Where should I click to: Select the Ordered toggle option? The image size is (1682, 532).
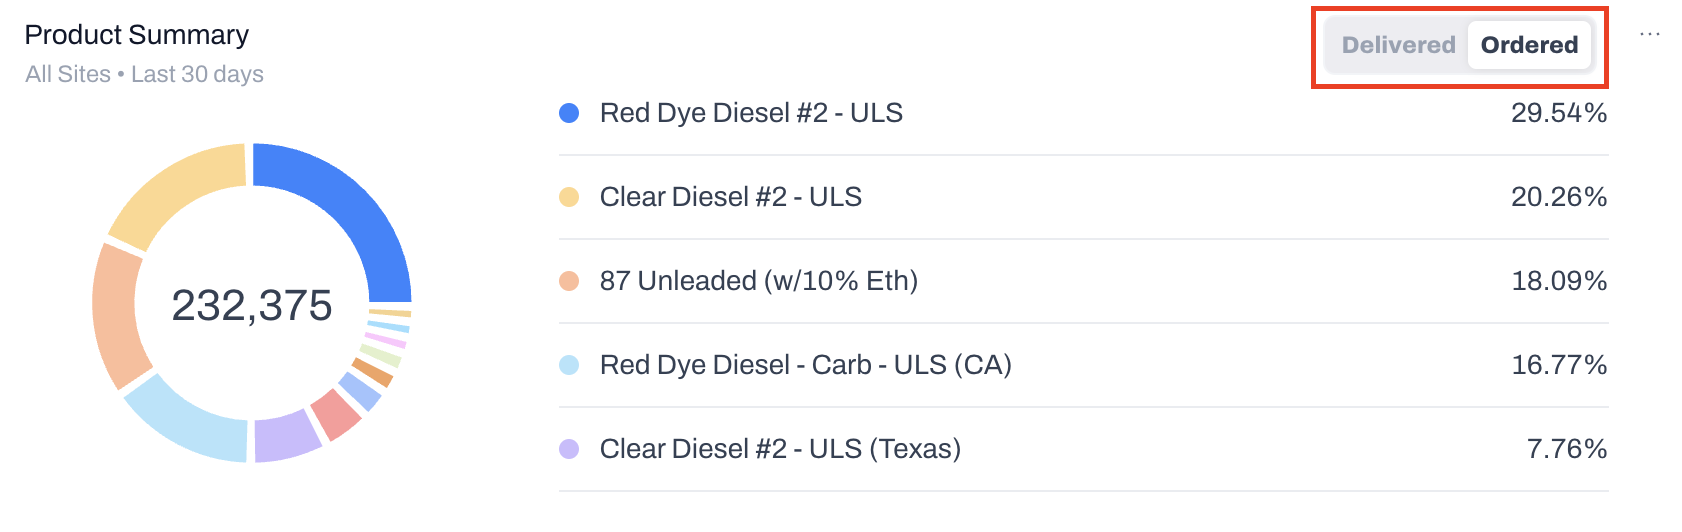coord(1529,45)
